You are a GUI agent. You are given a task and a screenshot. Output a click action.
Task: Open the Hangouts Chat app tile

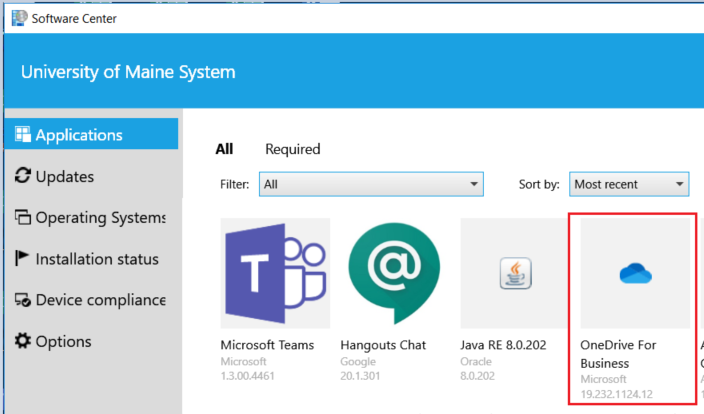[394, 273]
